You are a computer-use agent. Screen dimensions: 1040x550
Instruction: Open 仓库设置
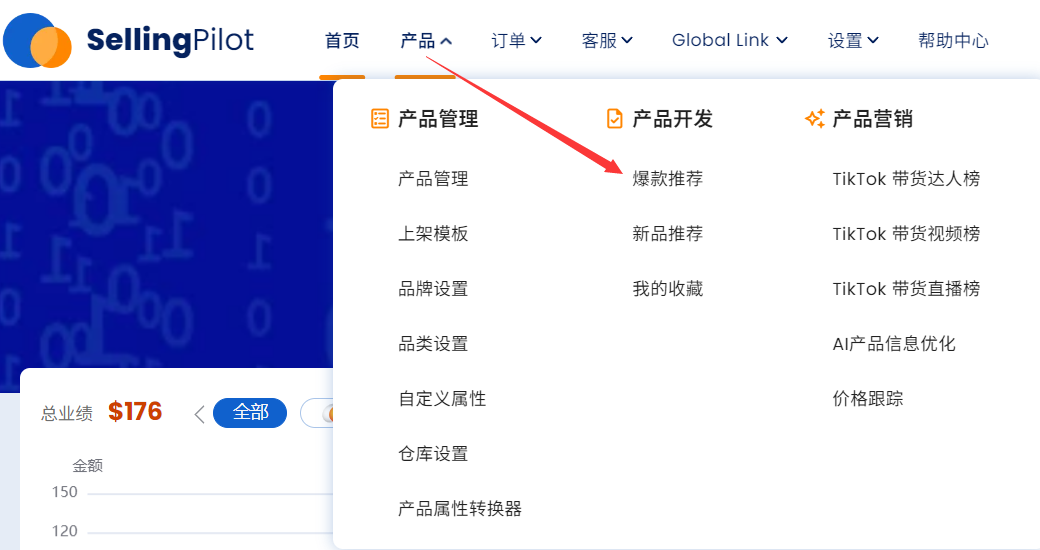[433, 454]
